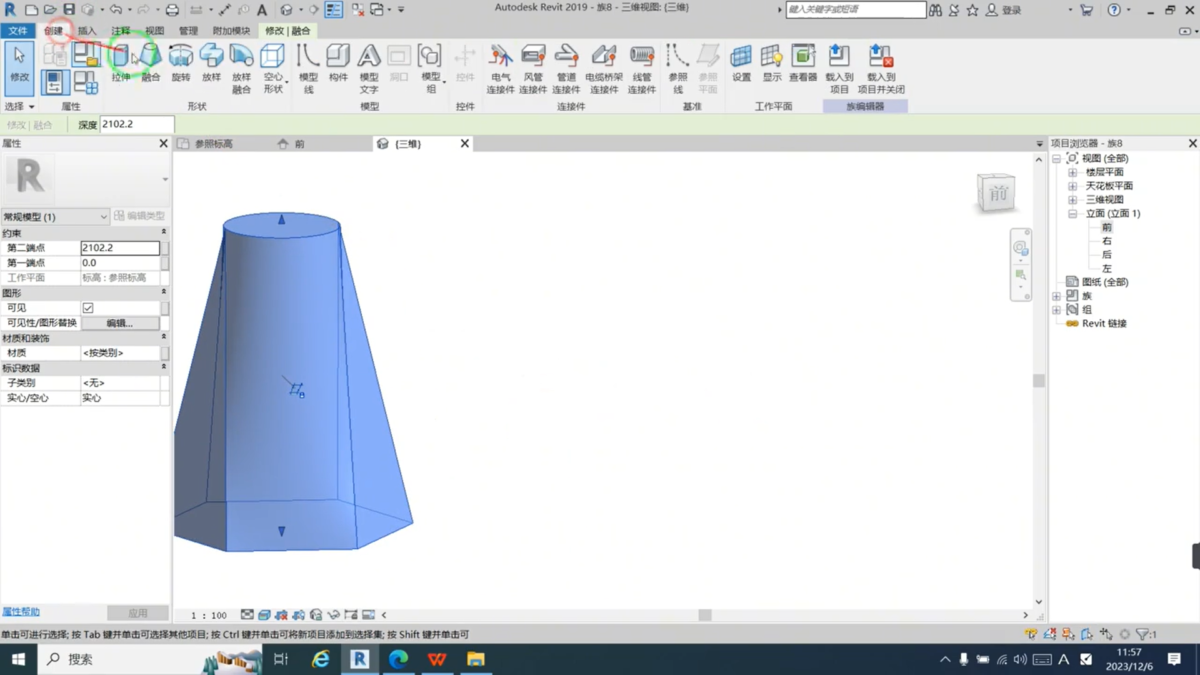
Task: Add a 管道连接件 pipe connector
Action: [x=566, y=68]
